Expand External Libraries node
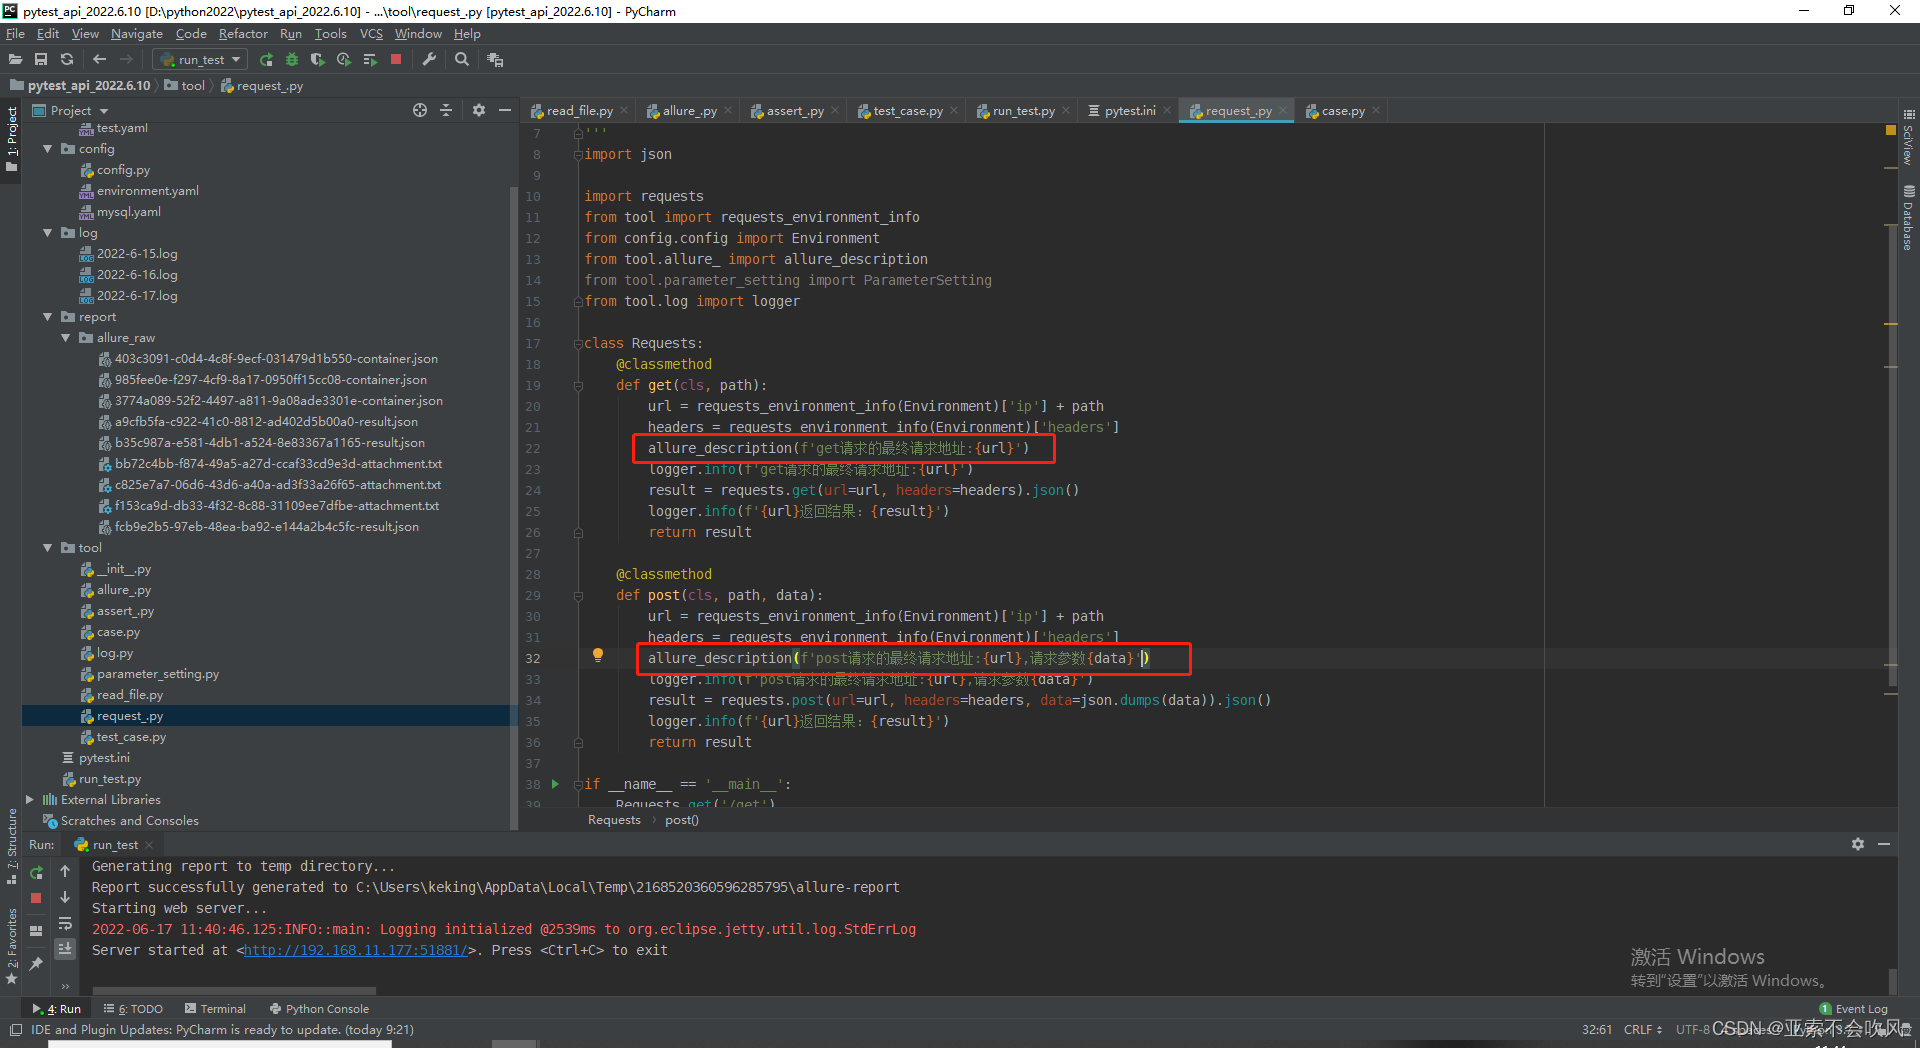This screenshot has width=1920, height=1048. click(x=29, y=800)
